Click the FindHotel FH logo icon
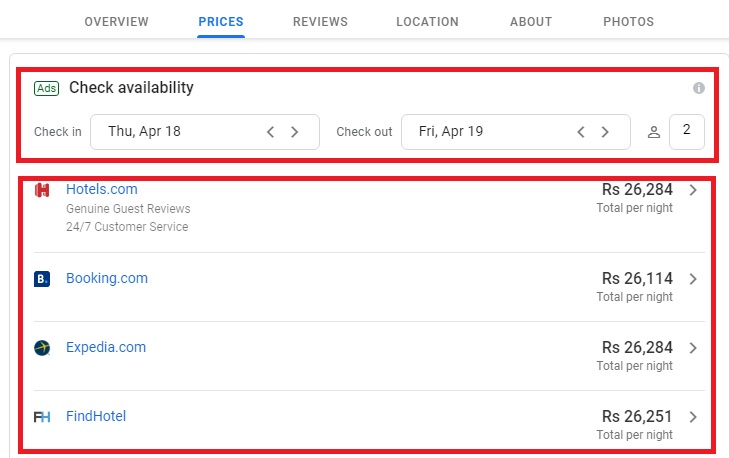 (42, 417)
